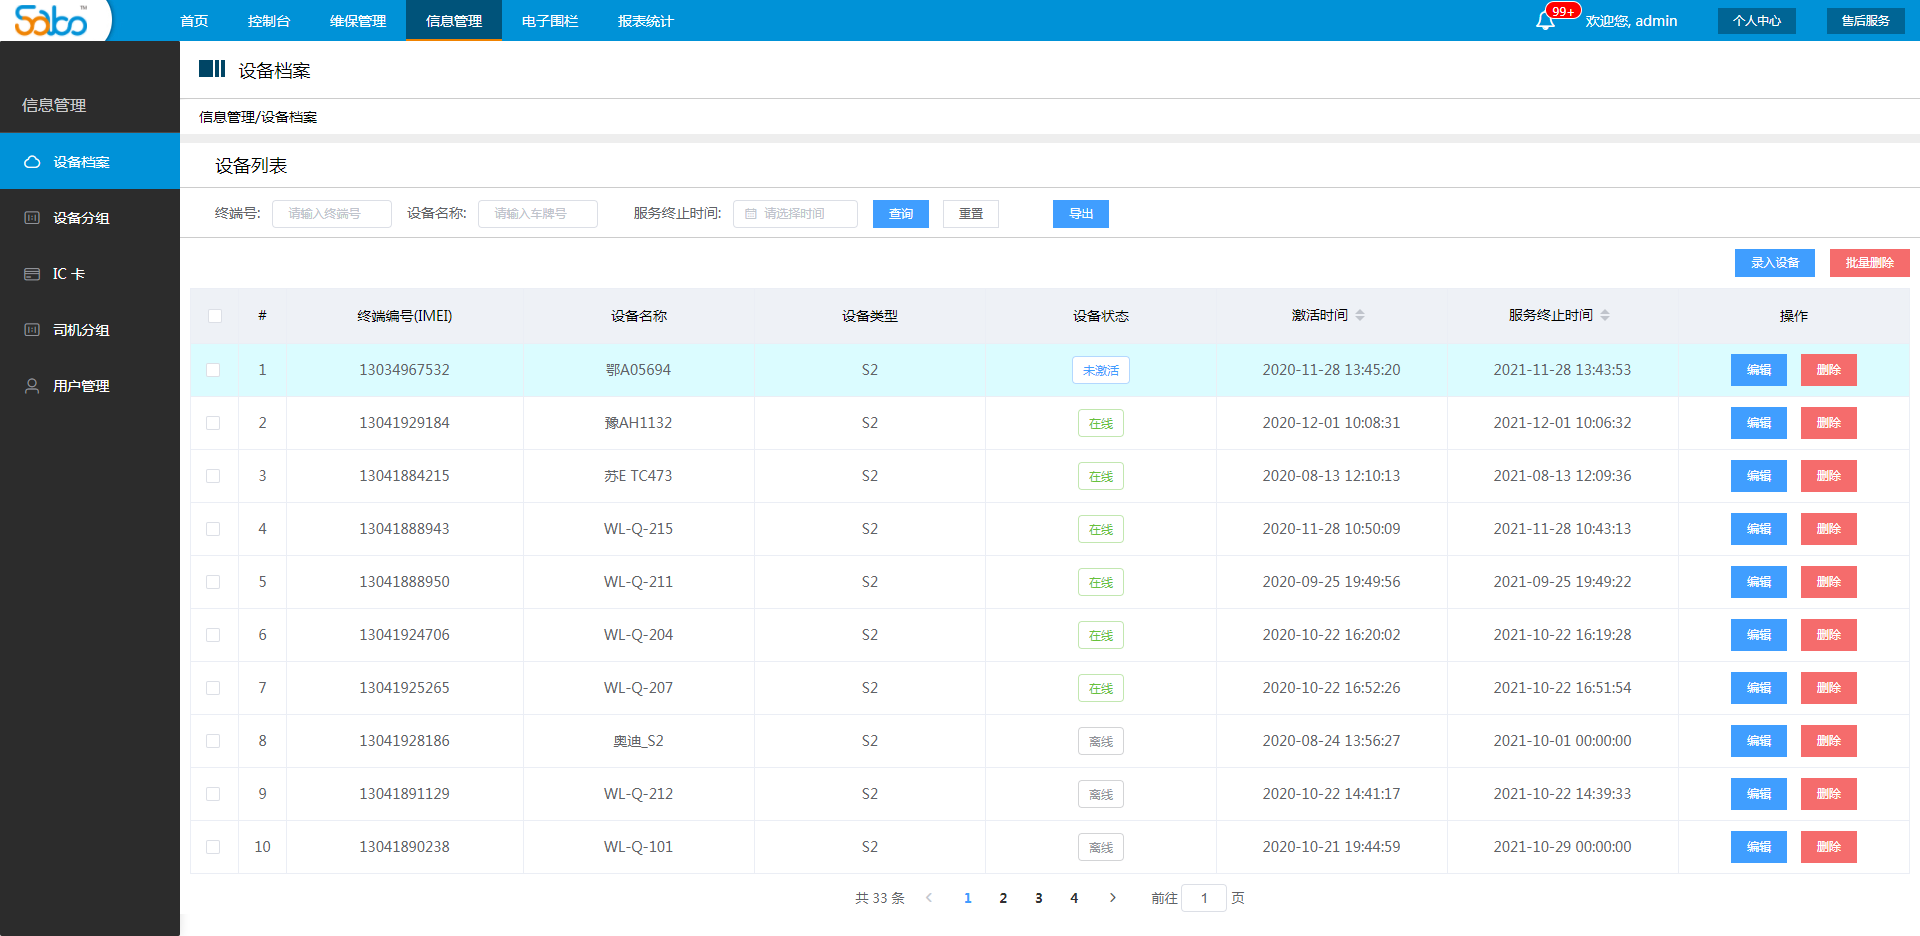Click the 设备分组 sidebar icon

coord(32,218)
